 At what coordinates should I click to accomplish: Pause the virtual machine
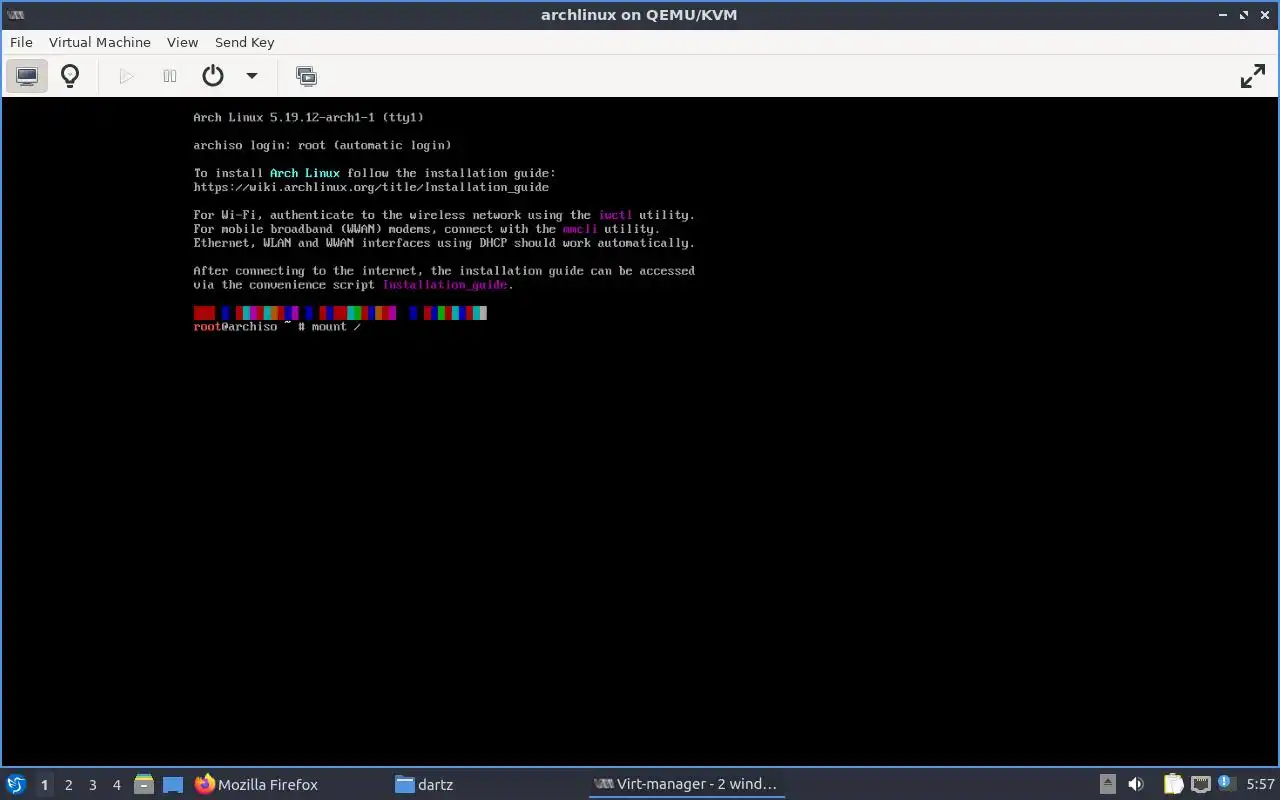(170, 76)
